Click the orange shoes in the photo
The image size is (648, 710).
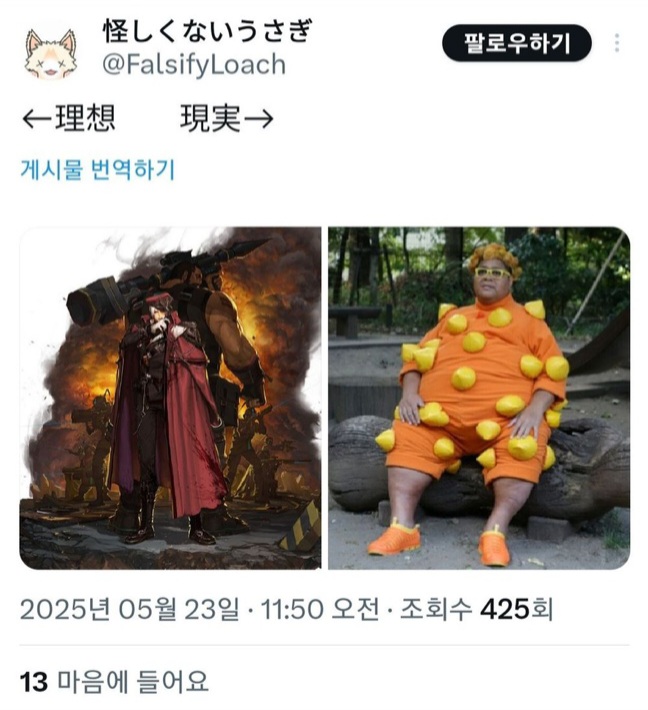pyautogui.click(x=438, y=542)
